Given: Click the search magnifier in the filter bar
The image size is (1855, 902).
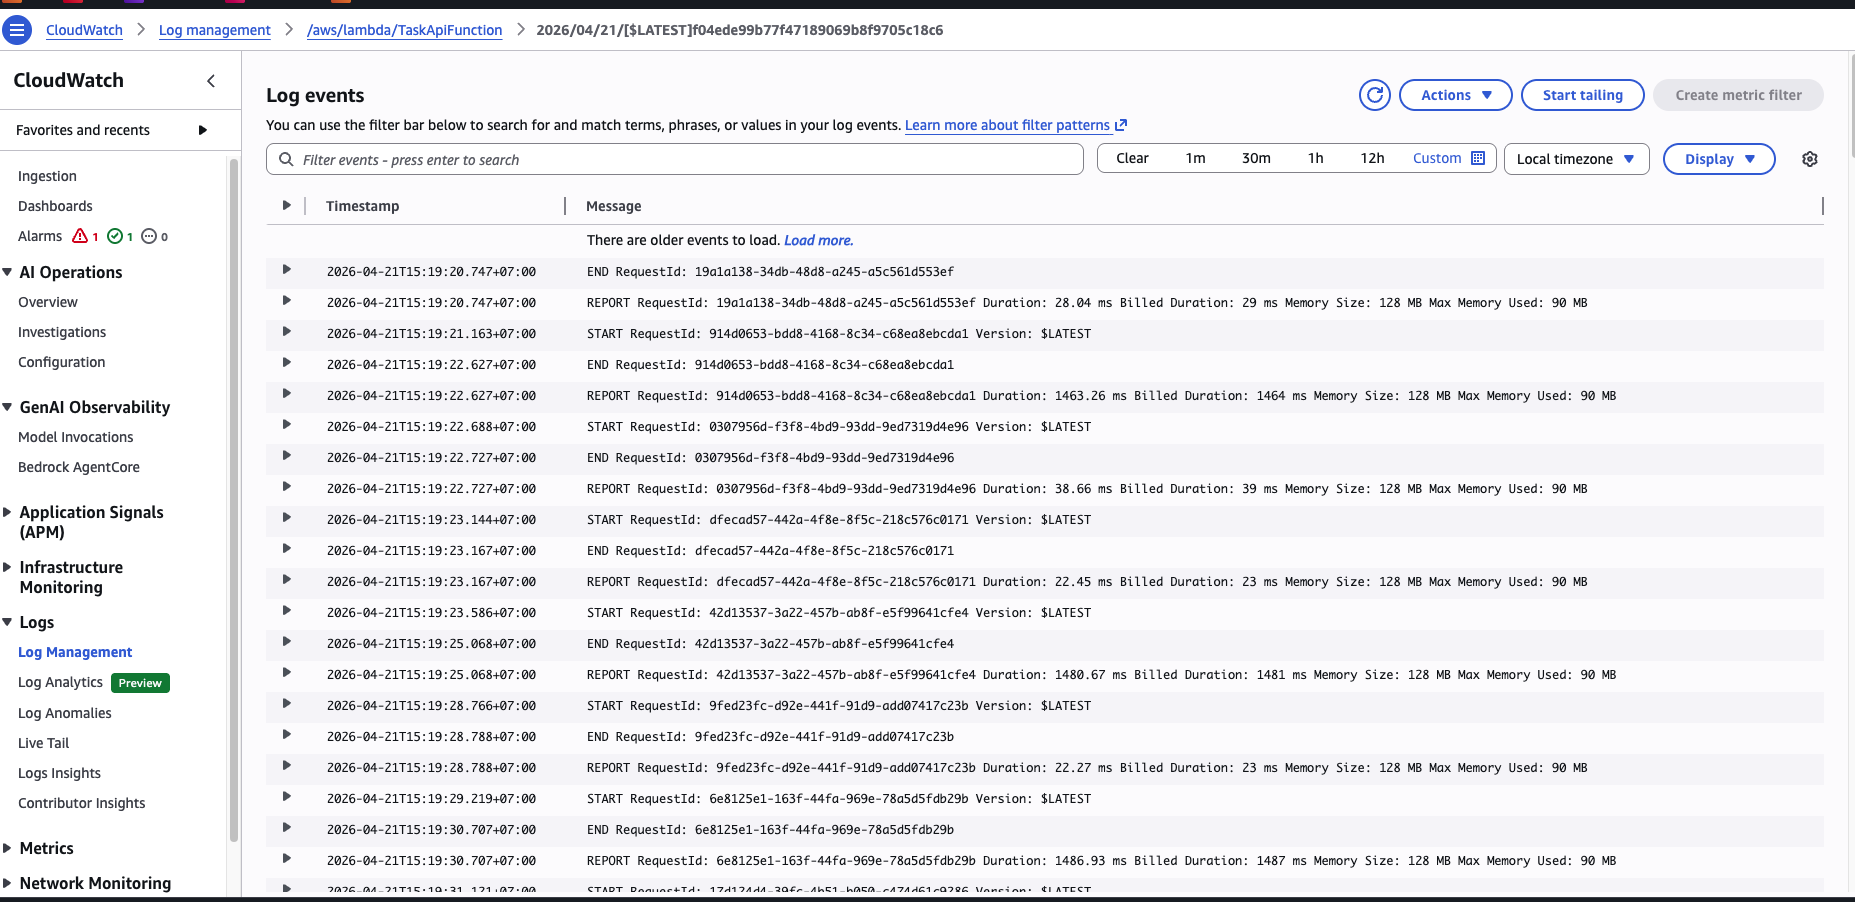Looking at the screenshot, I should point(284,159).
